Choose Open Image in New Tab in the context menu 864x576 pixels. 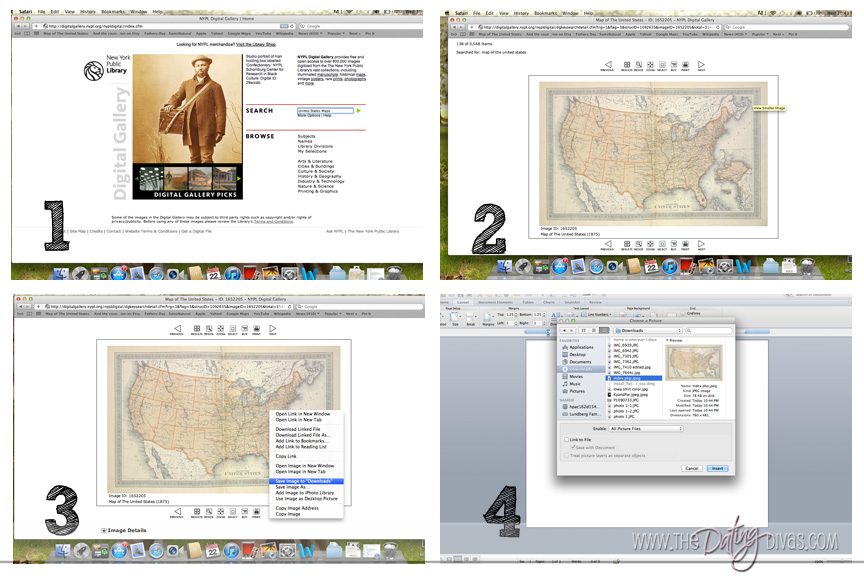(x=301, y=472)
